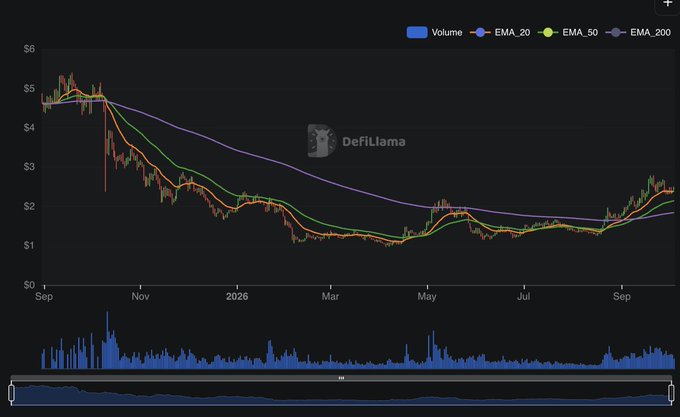
Task: Click the $2 price axis label
Action: tap(29, 206)
